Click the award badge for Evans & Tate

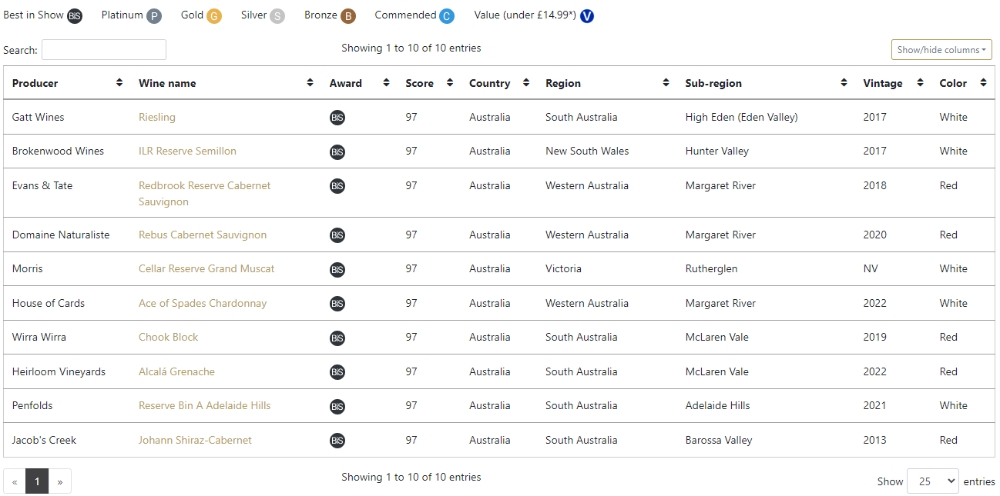pyautogui.click(x=337, y=186)
